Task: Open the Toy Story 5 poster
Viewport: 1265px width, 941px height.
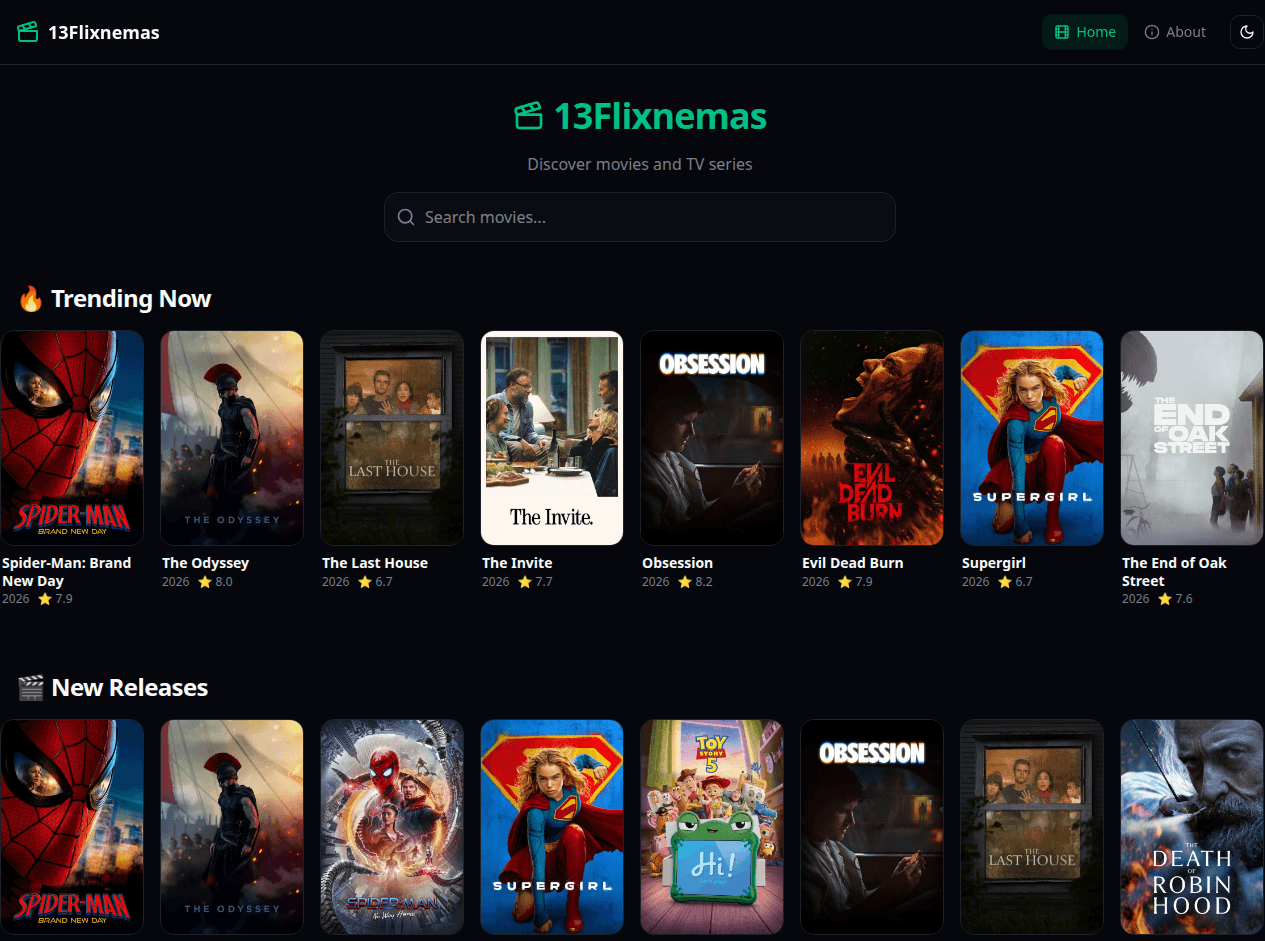Action: [712, 827]
